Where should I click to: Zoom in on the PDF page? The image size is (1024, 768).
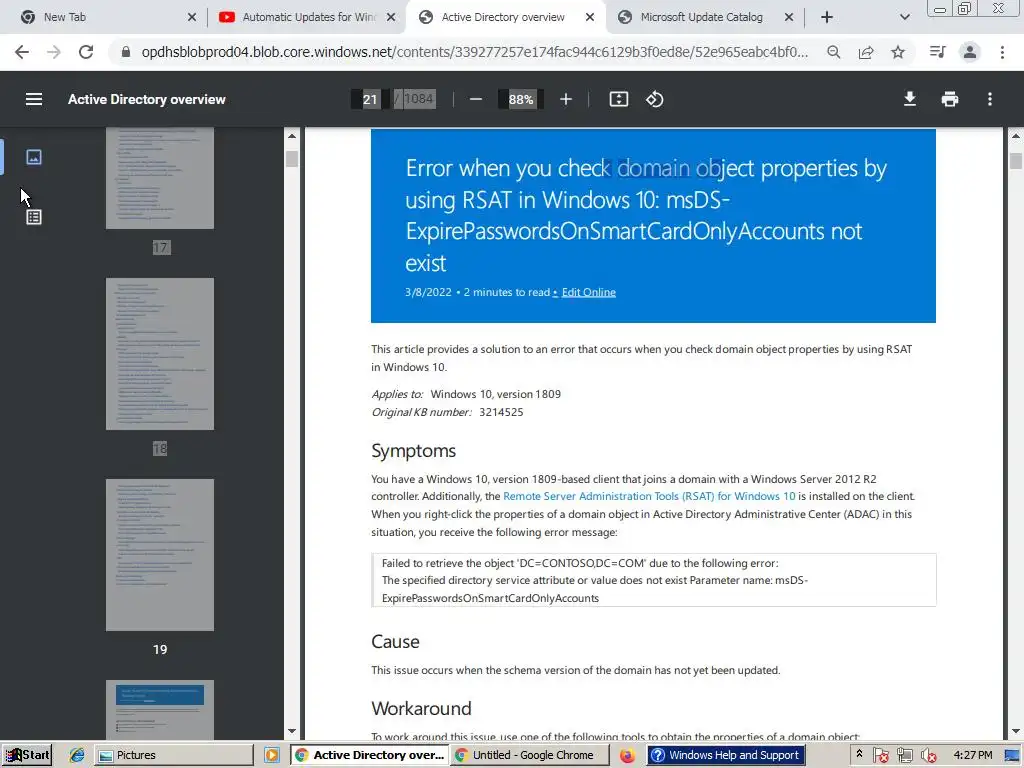[566, 99]
